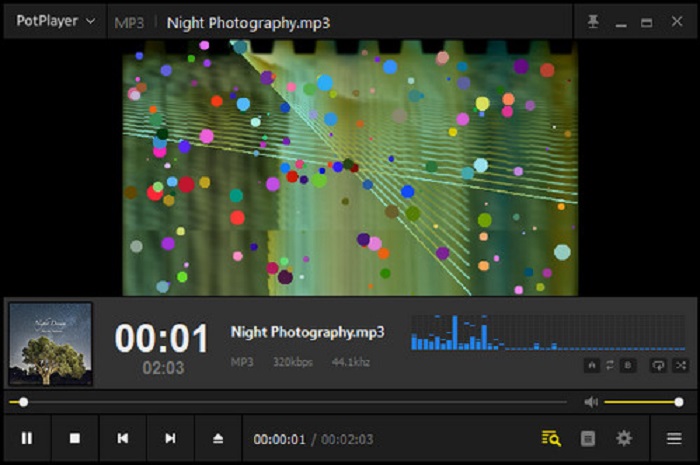Open the control panel icon beside the gear
Viewport: 700px width, 465px height.
point(588,438)
